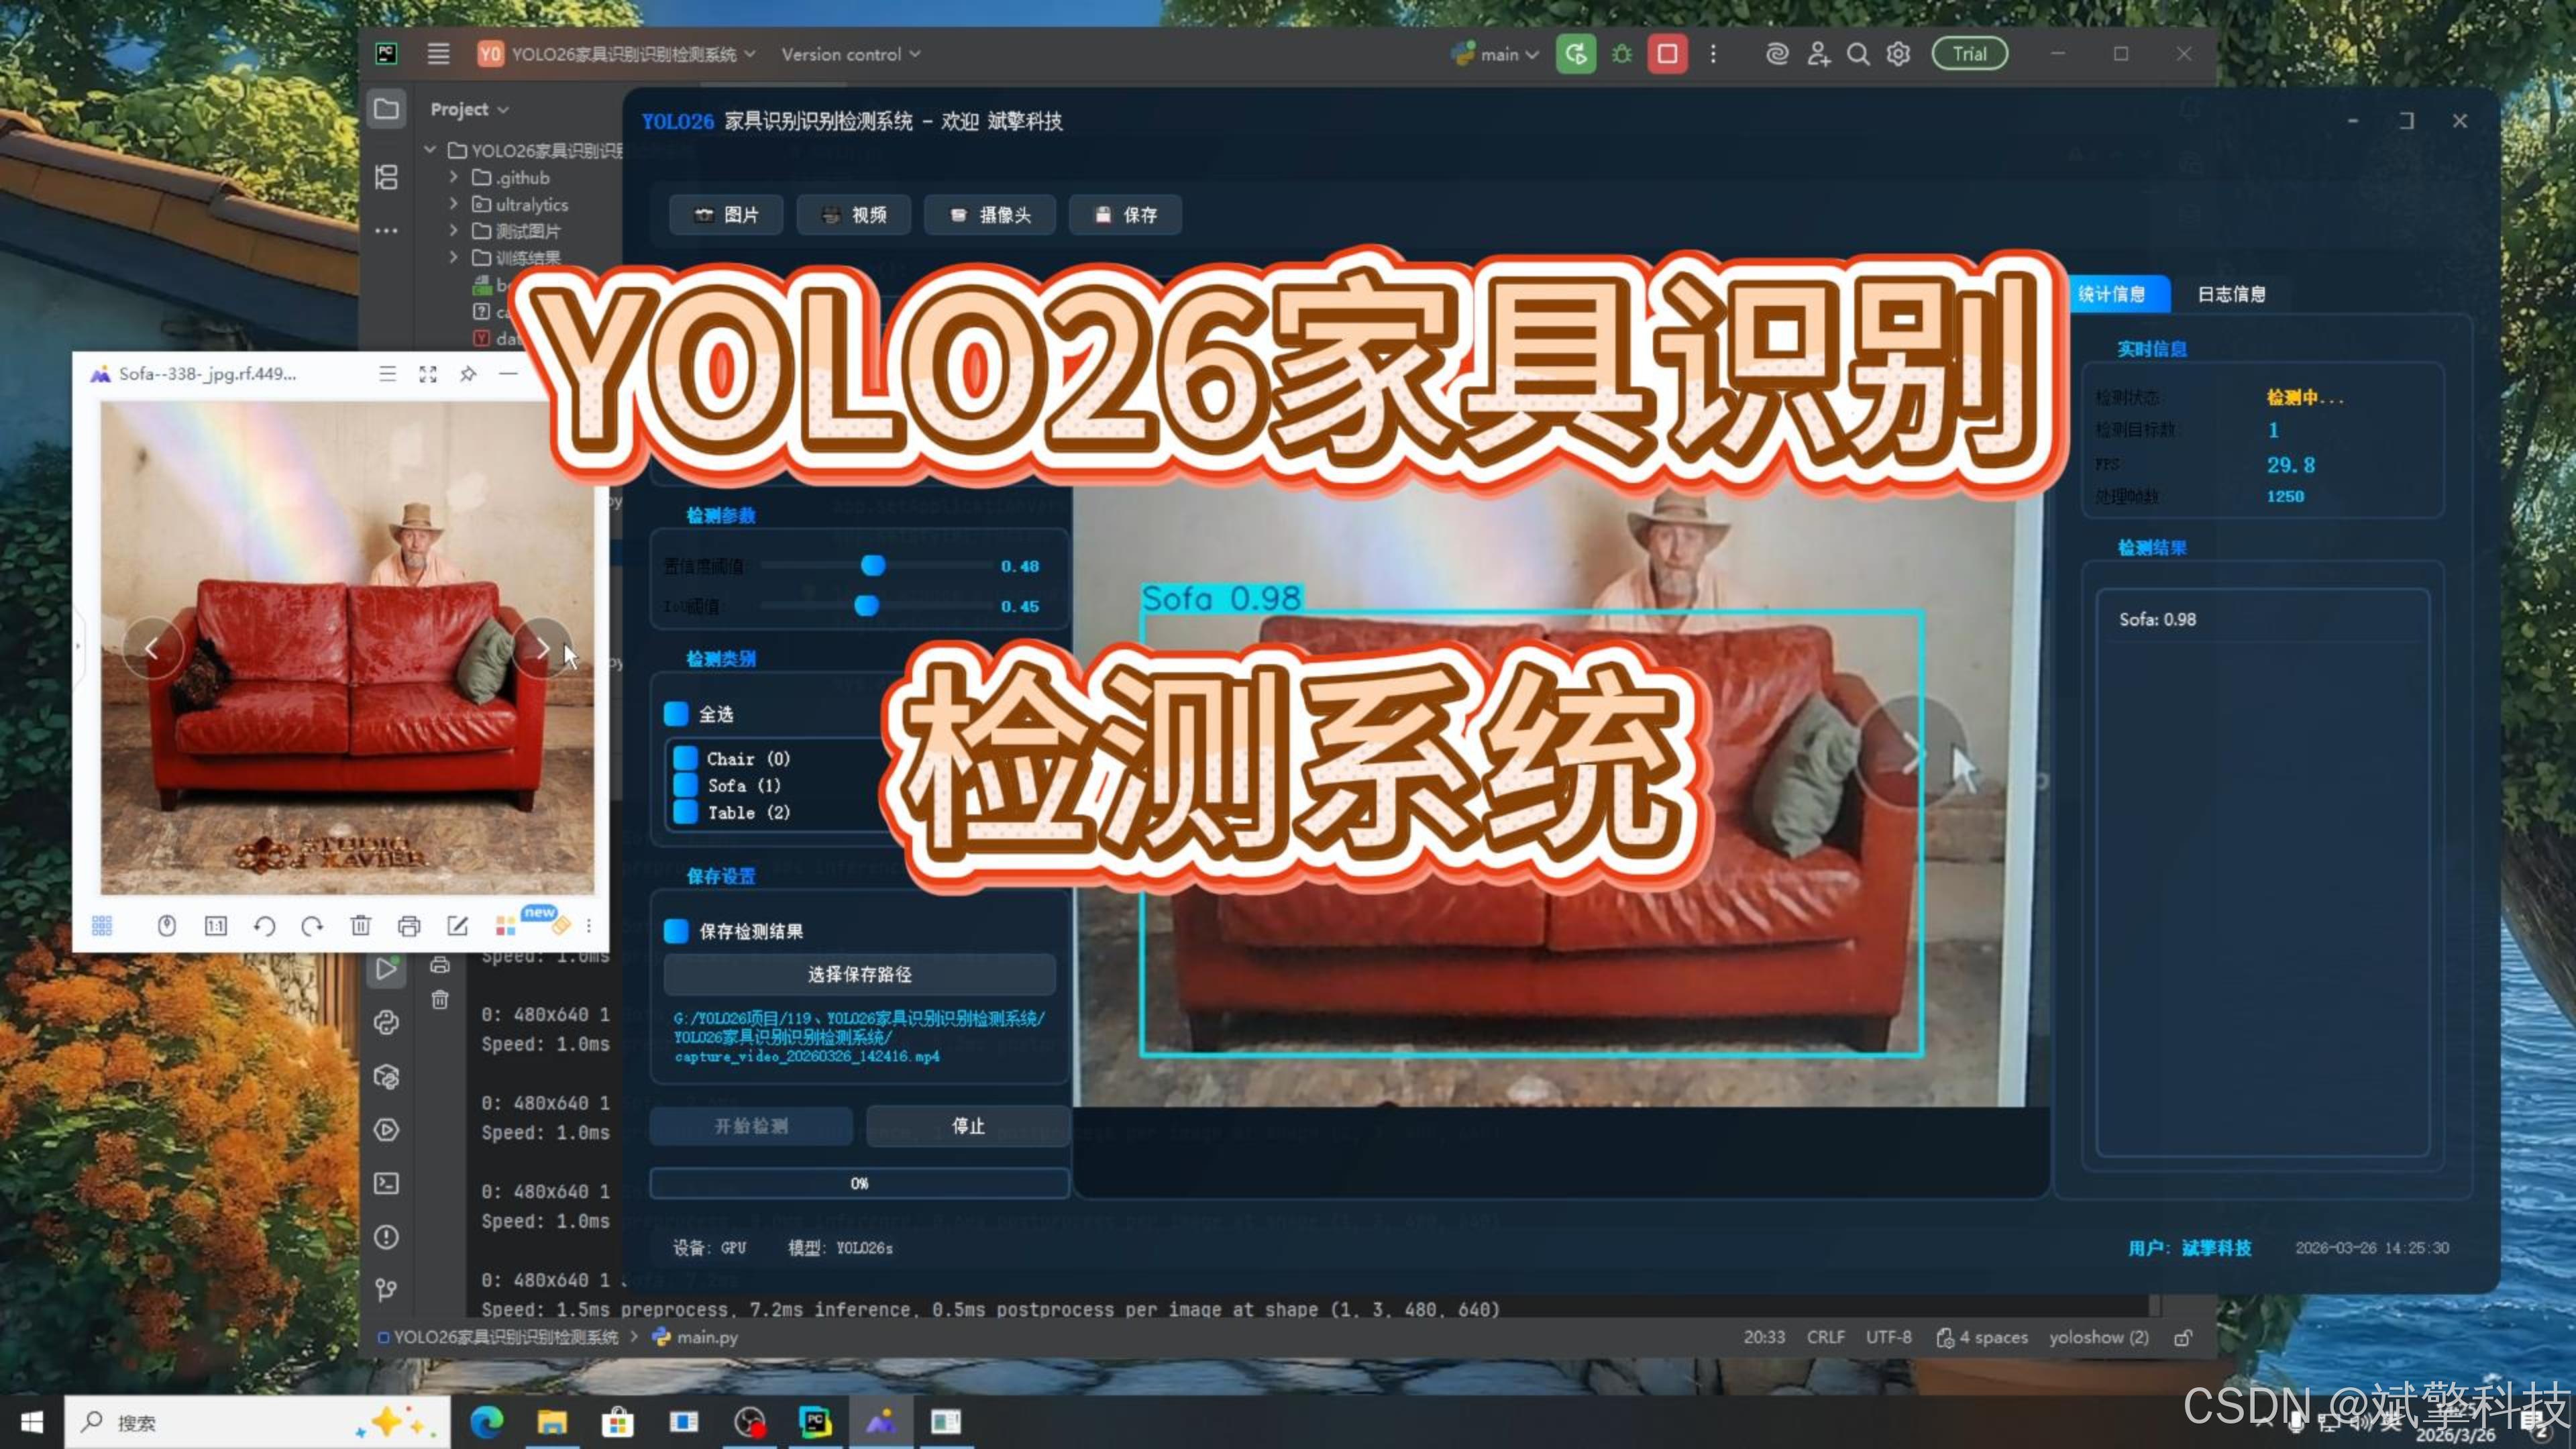
Task: Click the green Rerun button in PyCharm
Action: [x=1575, y=54]
